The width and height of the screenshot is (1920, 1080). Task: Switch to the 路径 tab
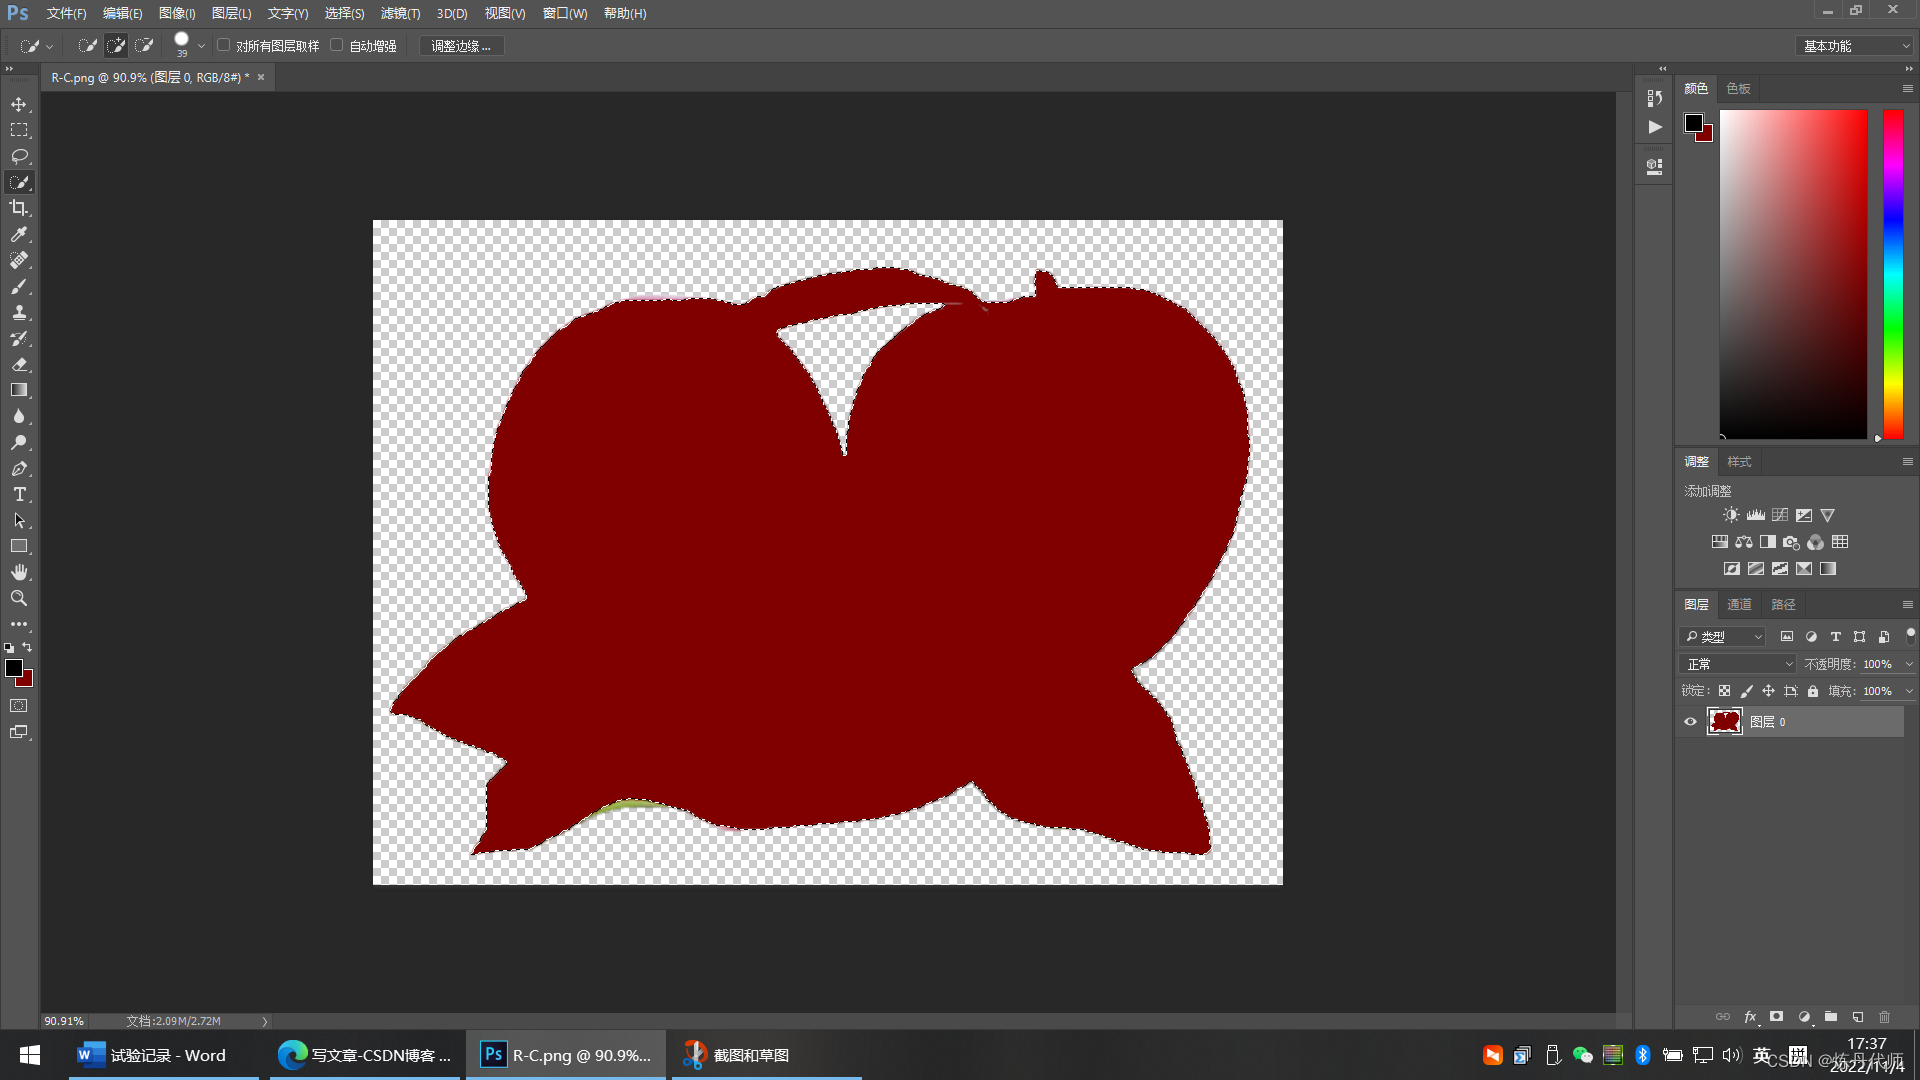pyautogui.click(x=1784, y=605)
